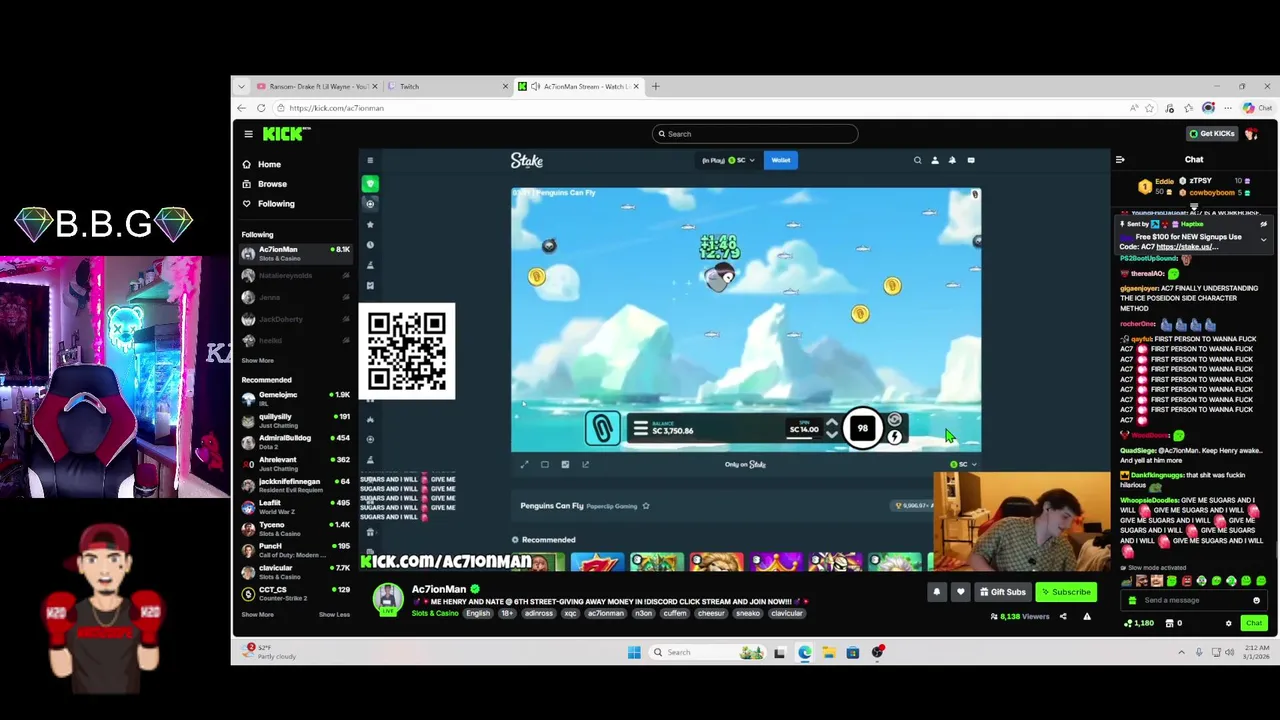Enter game fullscreen mode icon
The image size is (1280, 720).
click(x=524, y=464)
